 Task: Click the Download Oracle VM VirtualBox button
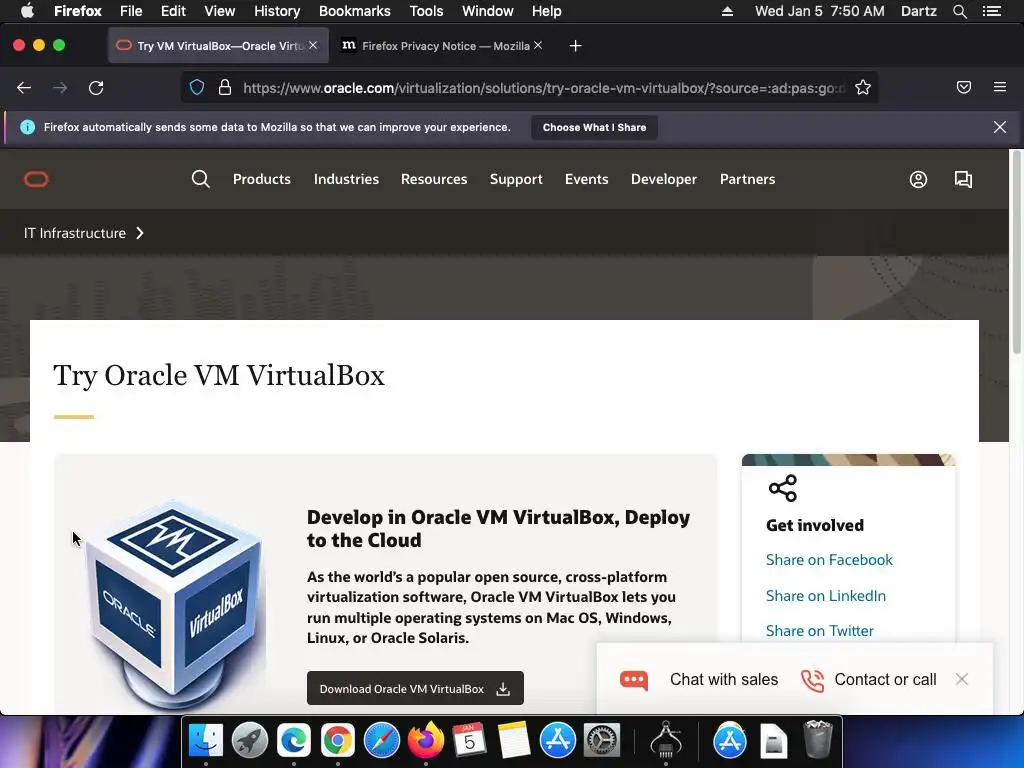click(415, 688)
